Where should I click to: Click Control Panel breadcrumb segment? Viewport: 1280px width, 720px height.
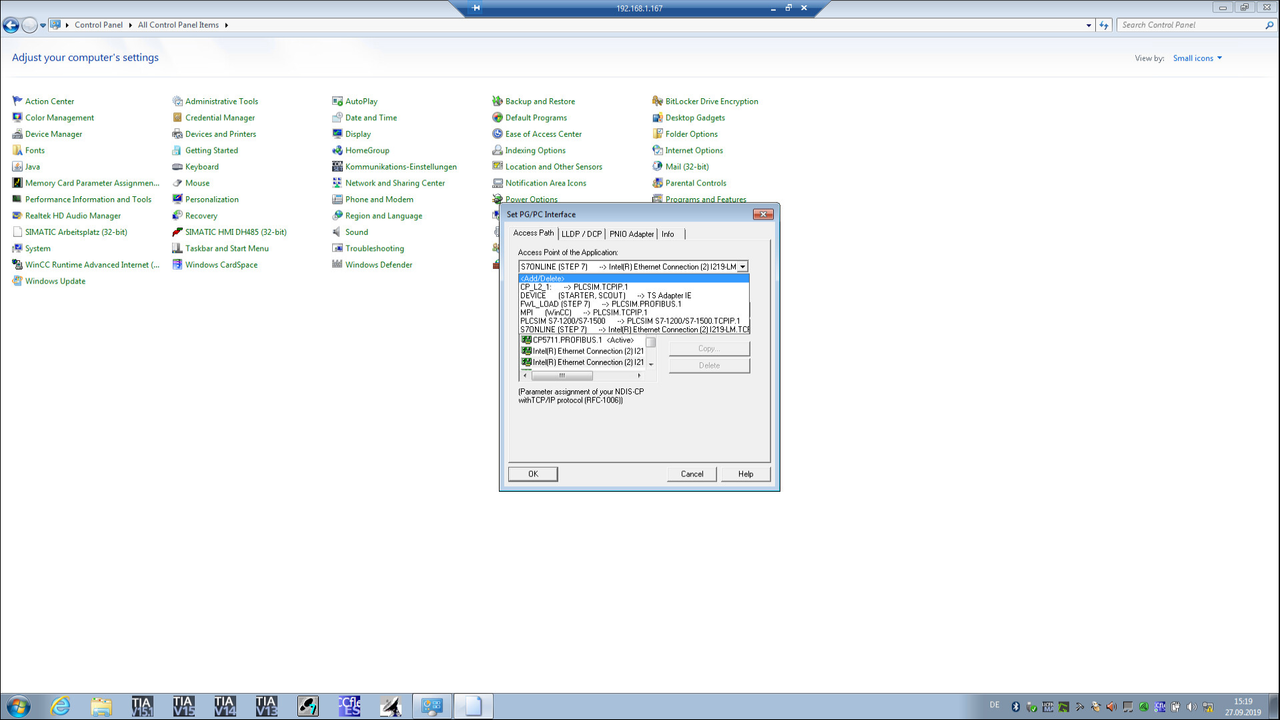pyautogui.click(x=98, y=25)
